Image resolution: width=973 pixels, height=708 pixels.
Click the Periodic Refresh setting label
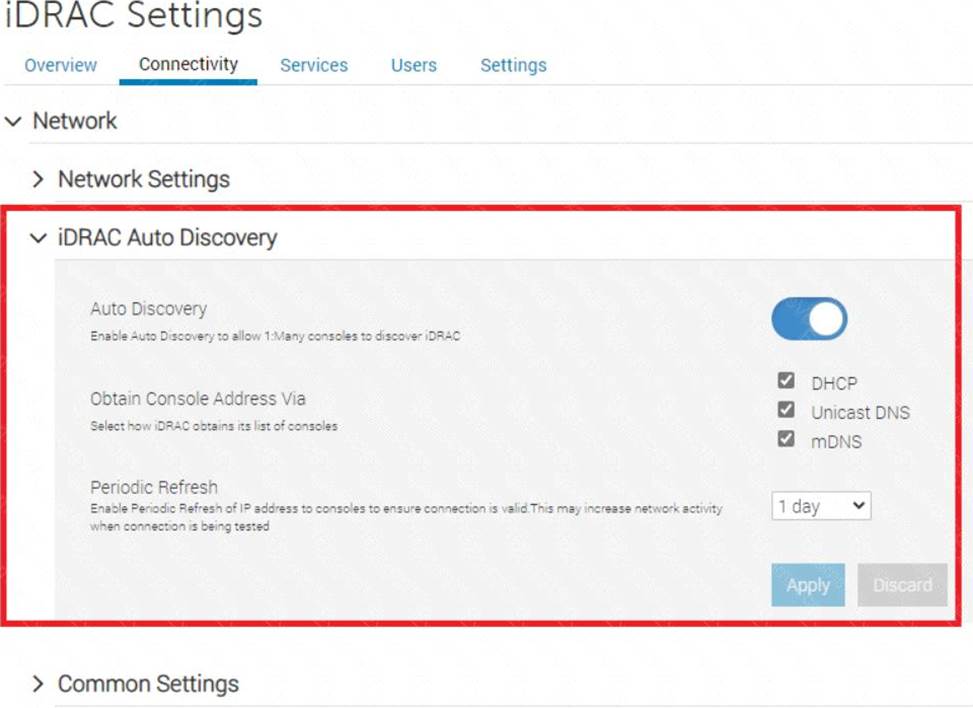[x=154, y=487]
